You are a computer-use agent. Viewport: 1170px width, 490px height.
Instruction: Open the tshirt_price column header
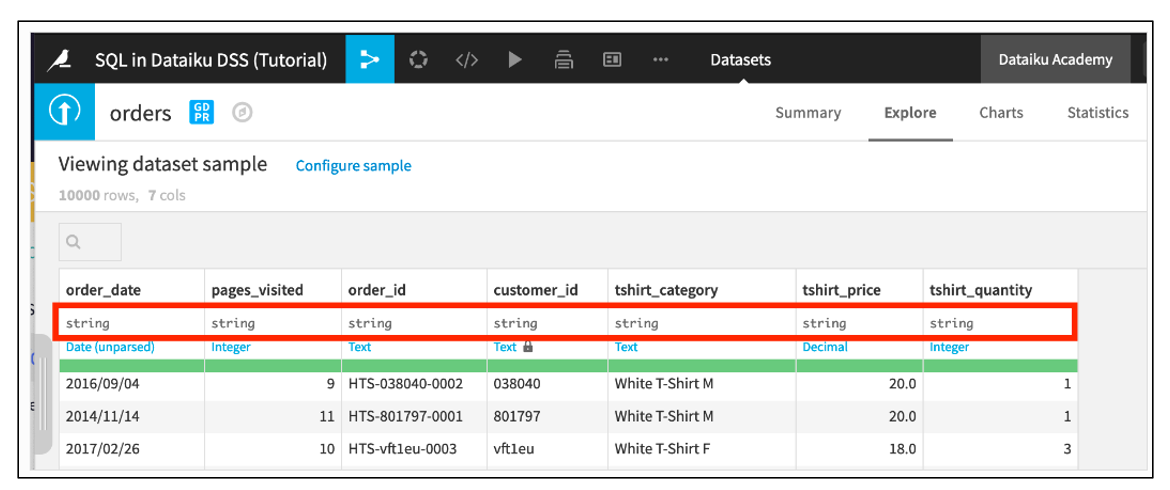click(842, 290)
